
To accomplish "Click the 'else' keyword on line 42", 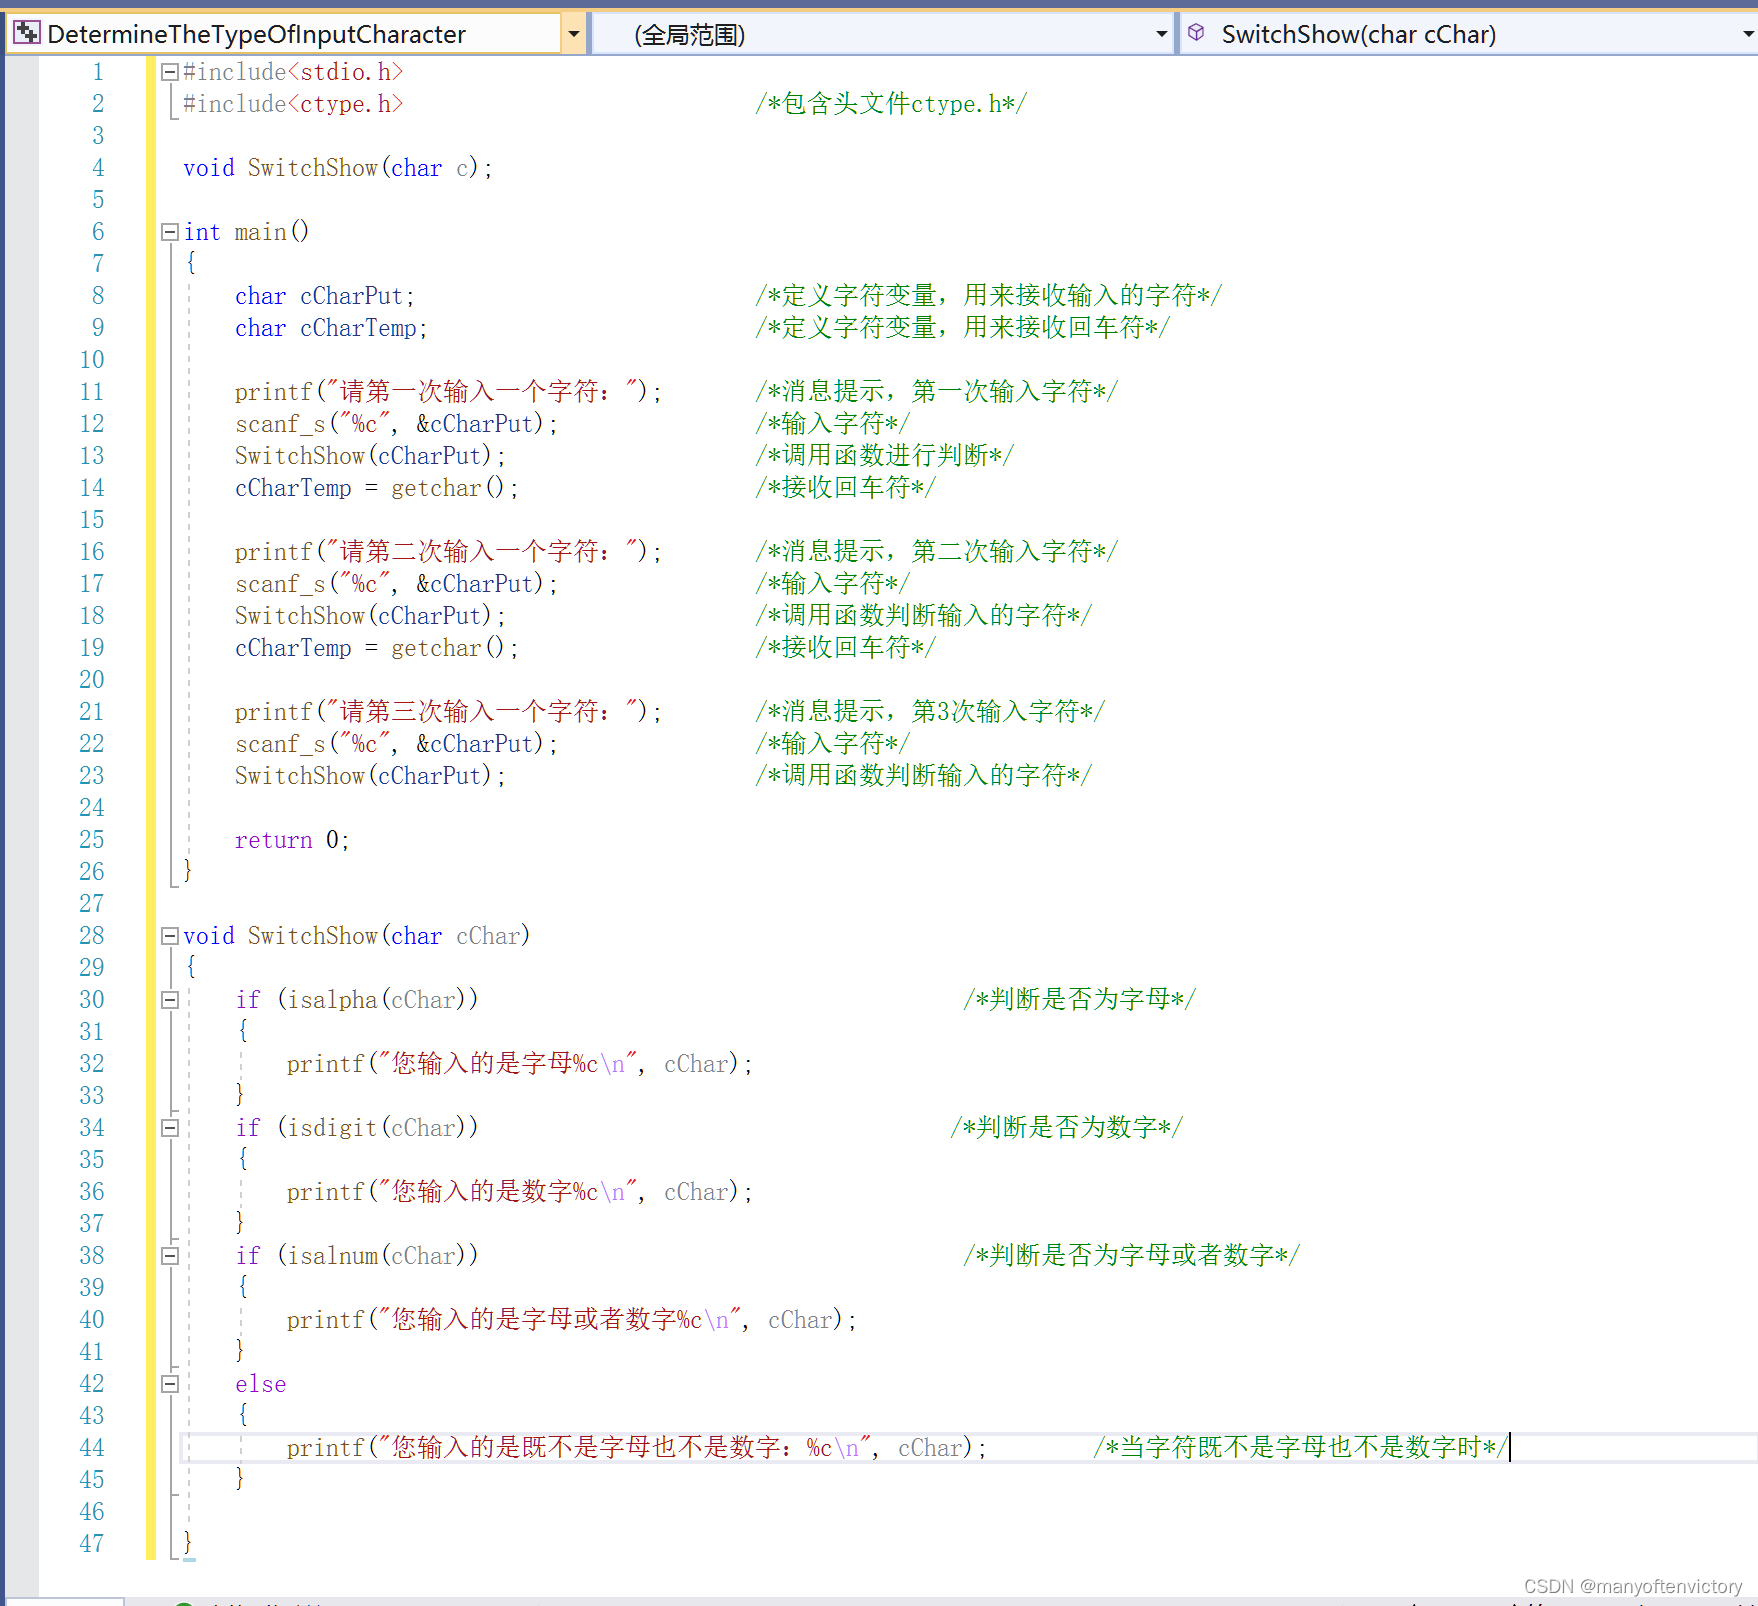I will (x=261, y=1384).
